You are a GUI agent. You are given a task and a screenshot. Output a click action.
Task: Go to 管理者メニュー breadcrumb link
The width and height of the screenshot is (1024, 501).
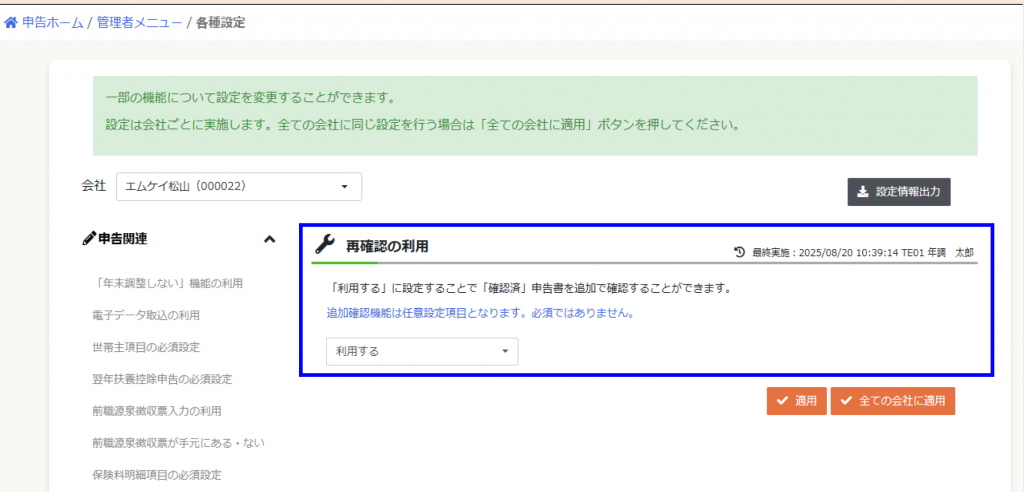[x=139, y=23]
